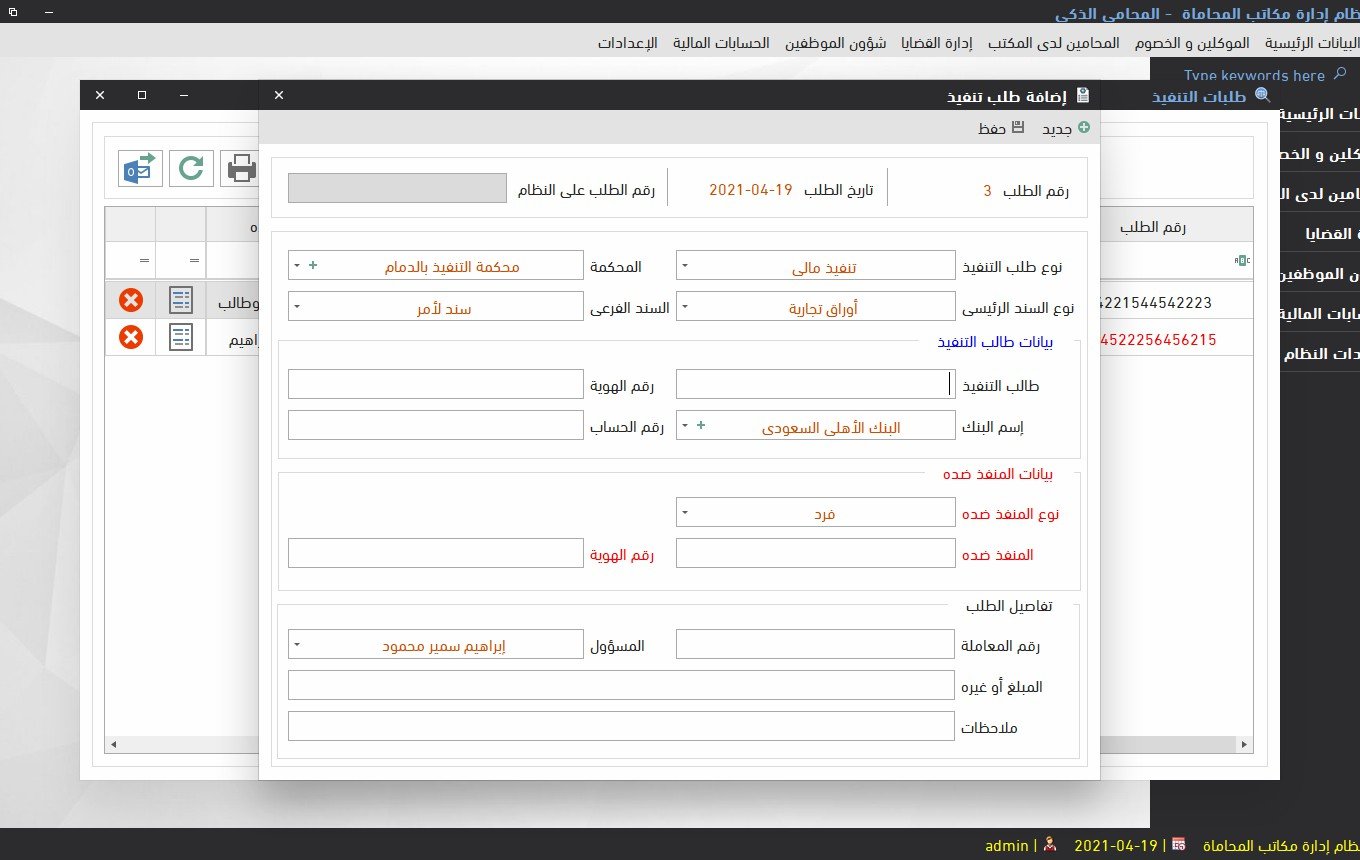The image size is (1360, 860).
Task: Expand the المسؤول dropdown list
Action: point(297,645)
